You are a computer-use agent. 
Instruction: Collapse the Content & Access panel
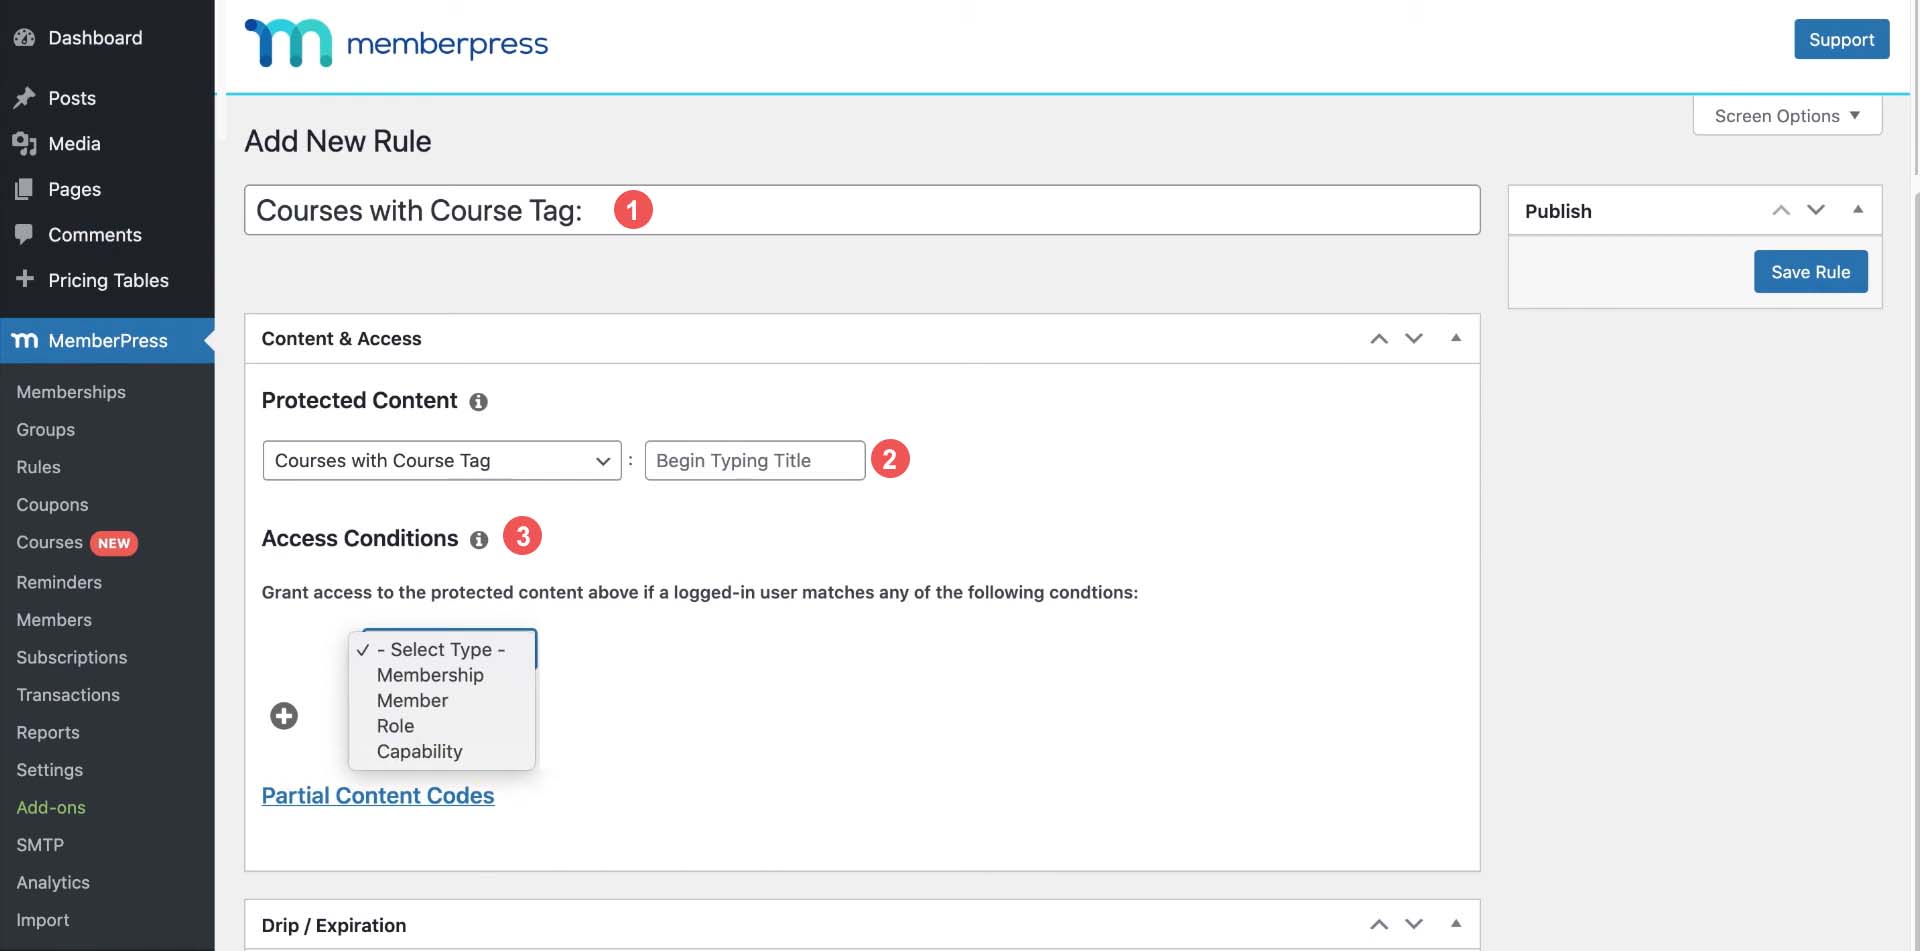click(1456, 338)
